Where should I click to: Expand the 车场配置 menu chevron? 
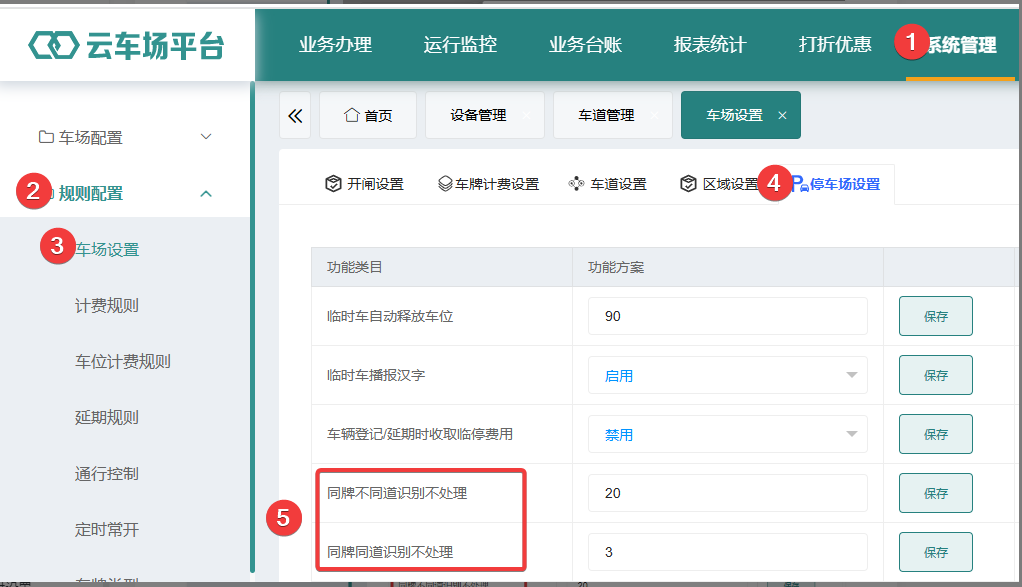point(206,137)
